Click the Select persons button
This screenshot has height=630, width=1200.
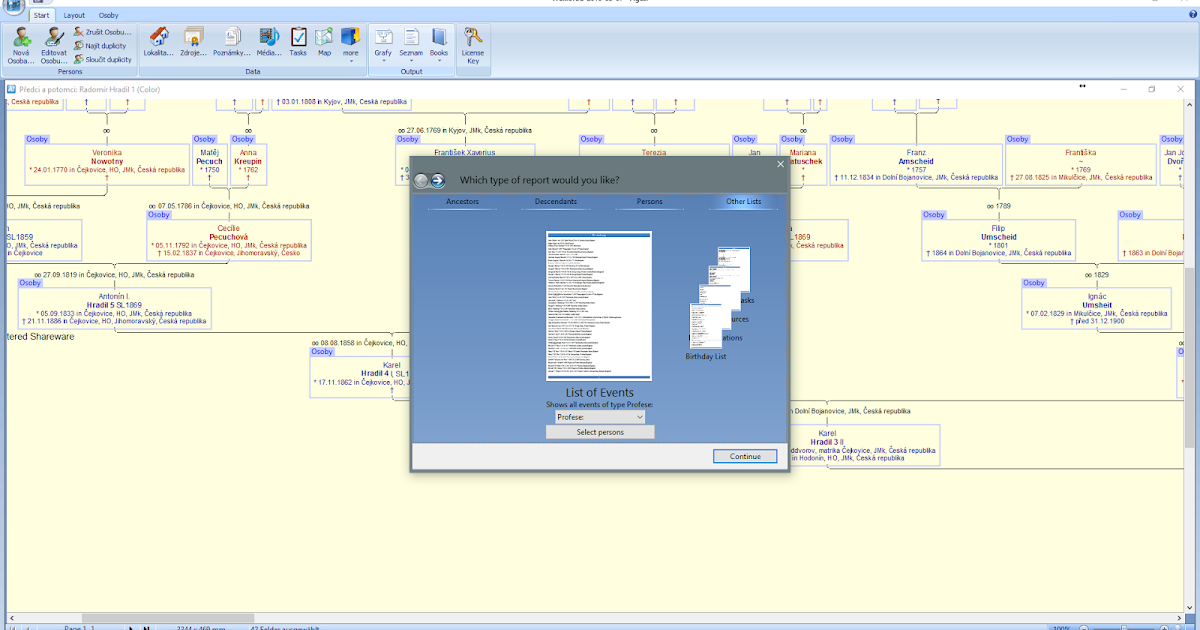[x=599, y=431]
